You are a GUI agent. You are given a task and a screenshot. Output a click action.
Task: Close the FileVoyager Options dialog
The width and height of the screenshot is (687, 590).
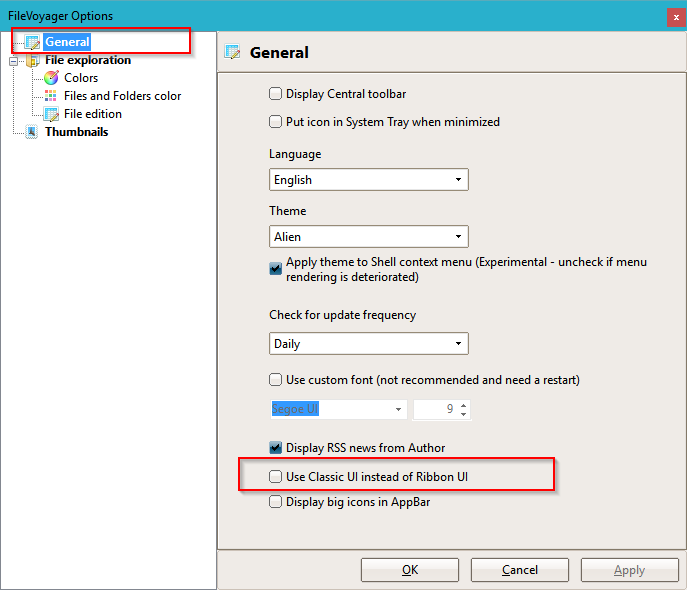click(x=676, y=18)
